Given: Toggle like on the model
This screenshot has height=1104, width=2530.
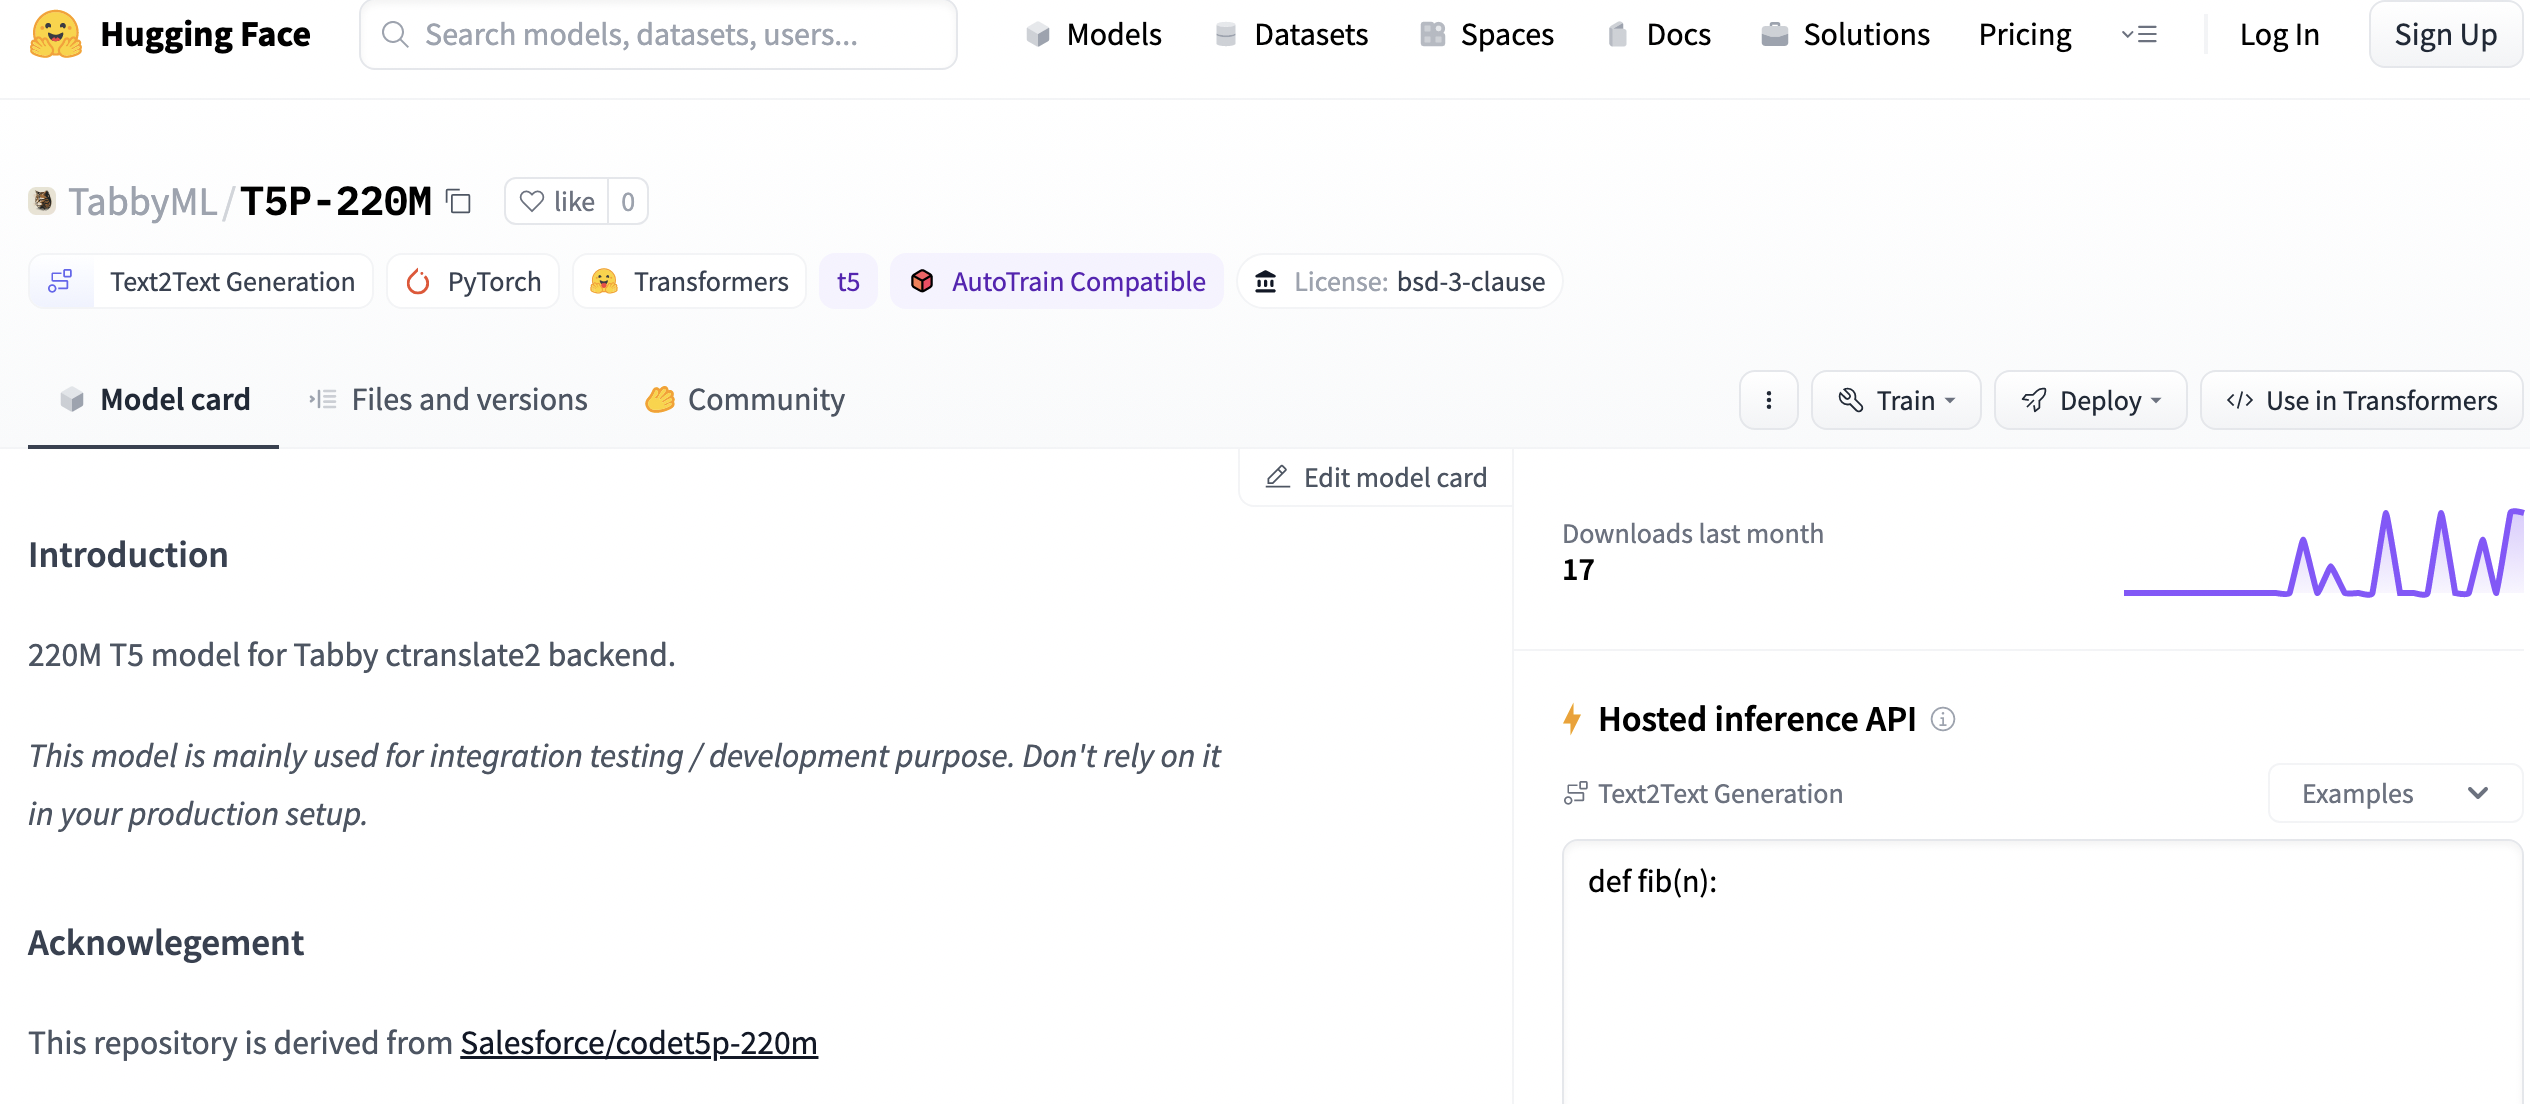Looking at the screenshot, I should (557, 202).
